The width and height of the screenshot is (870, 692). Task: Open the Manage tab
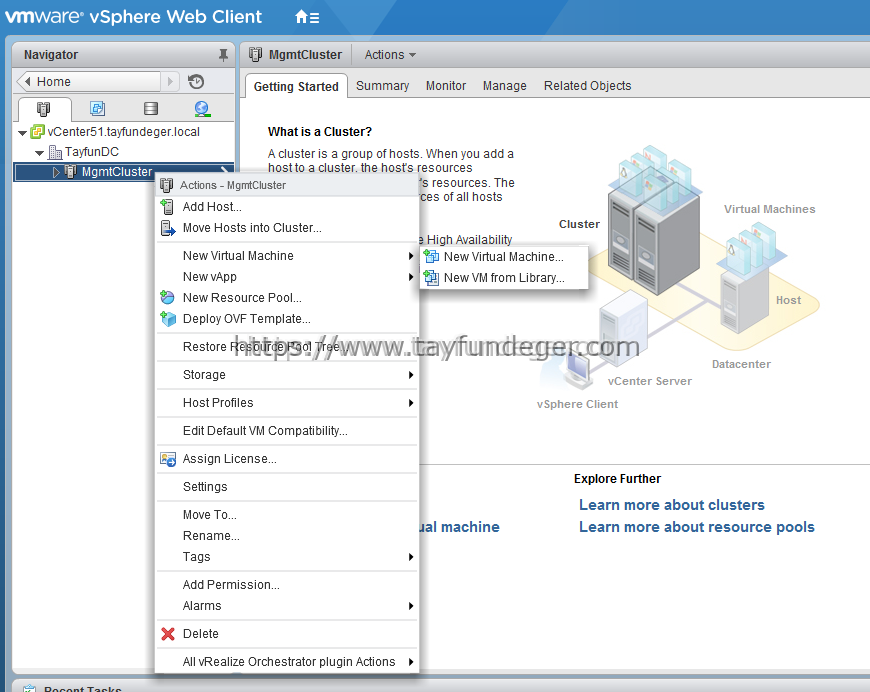tap(504, 86)
